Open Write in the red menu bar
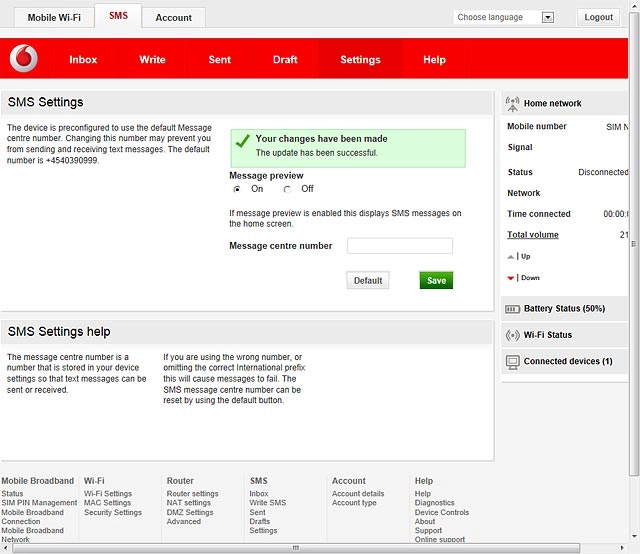 [x=152, y=60]
